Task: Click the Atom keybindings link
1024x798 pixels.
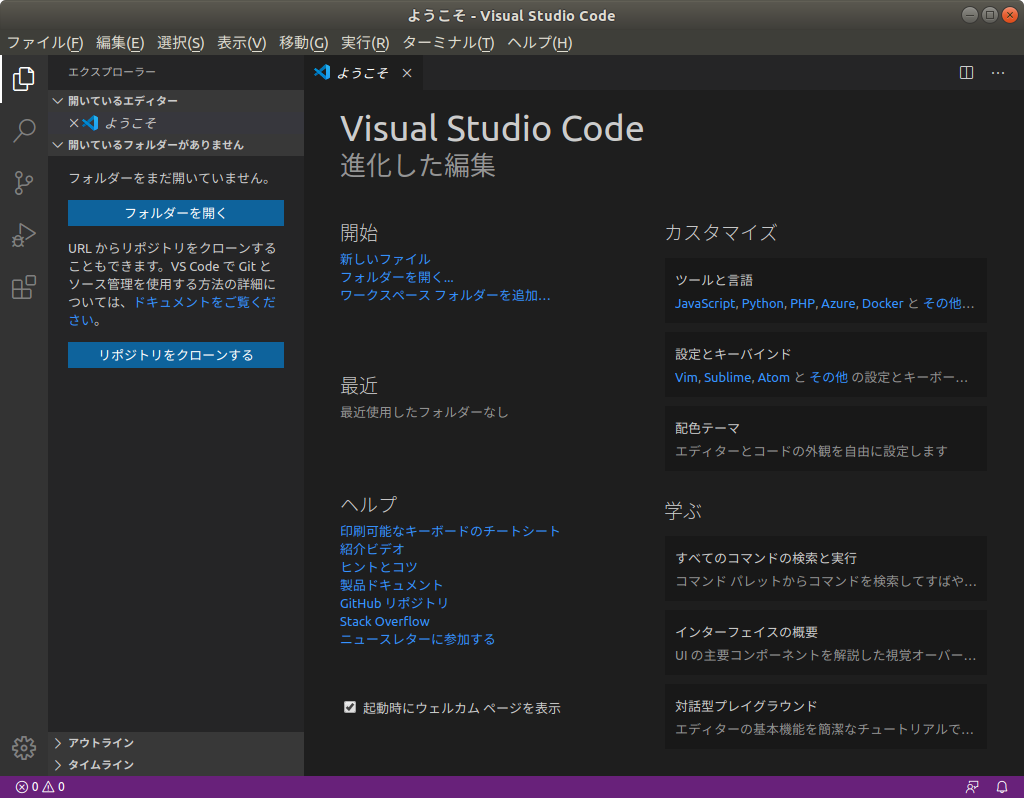Action: (773, 377)
